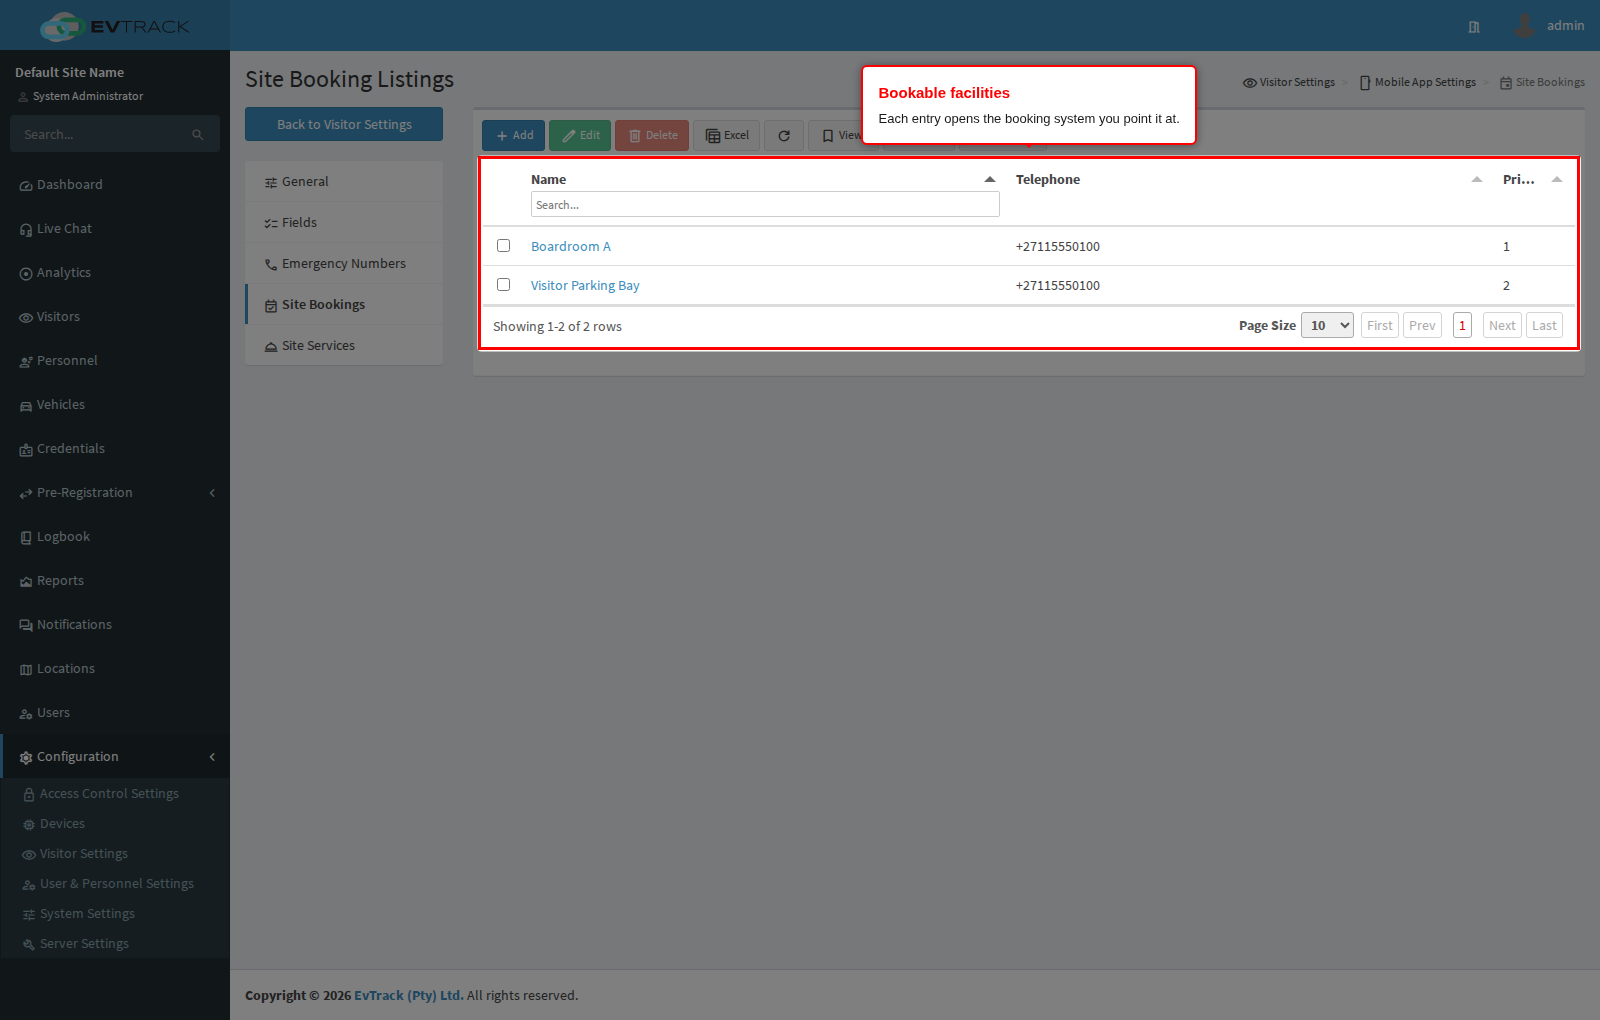Click the EVTrack logo
1600x1020 pixels.
pos(115,26)
